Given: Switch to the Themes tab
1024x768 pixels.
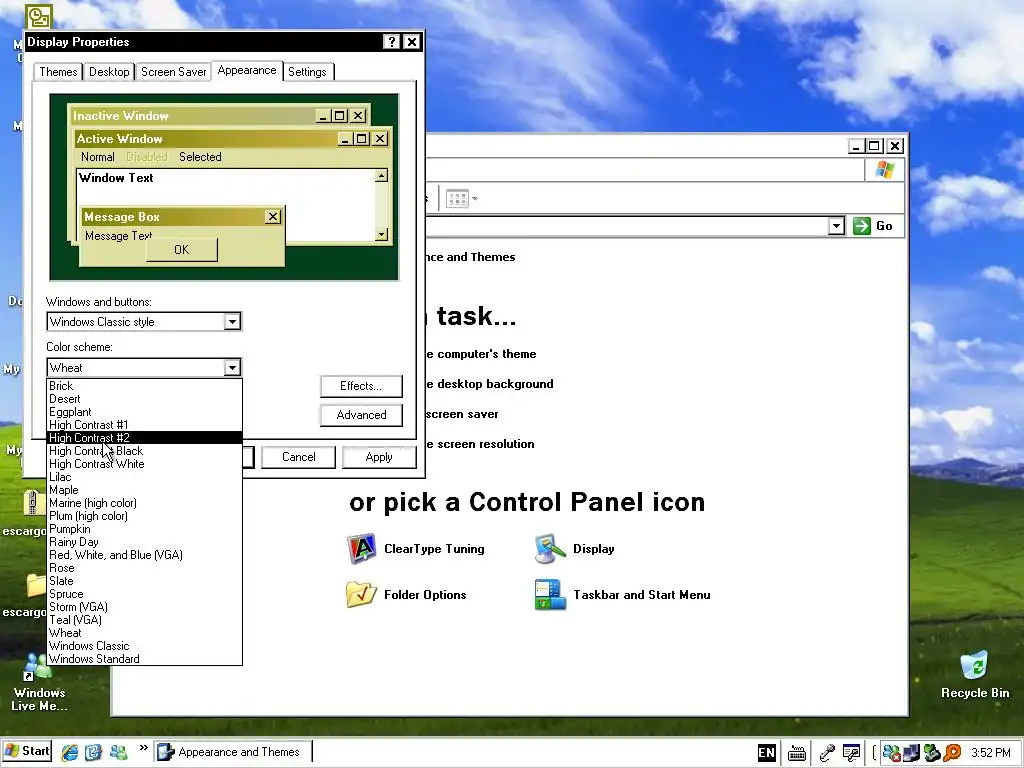Looking at the screenshot, I should pos(58,72).
